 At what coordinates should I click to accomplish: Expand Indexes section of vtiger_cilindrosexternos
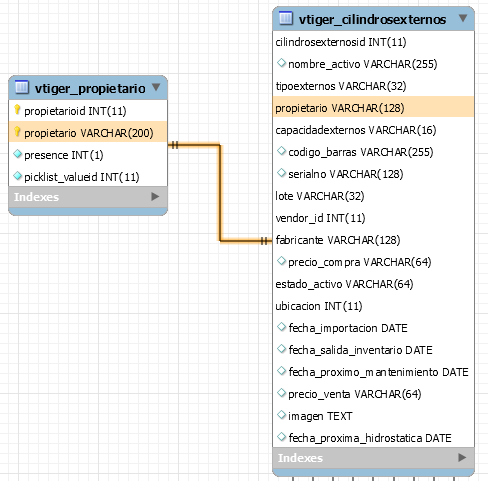pyautogui.click(x=462, y=458)
